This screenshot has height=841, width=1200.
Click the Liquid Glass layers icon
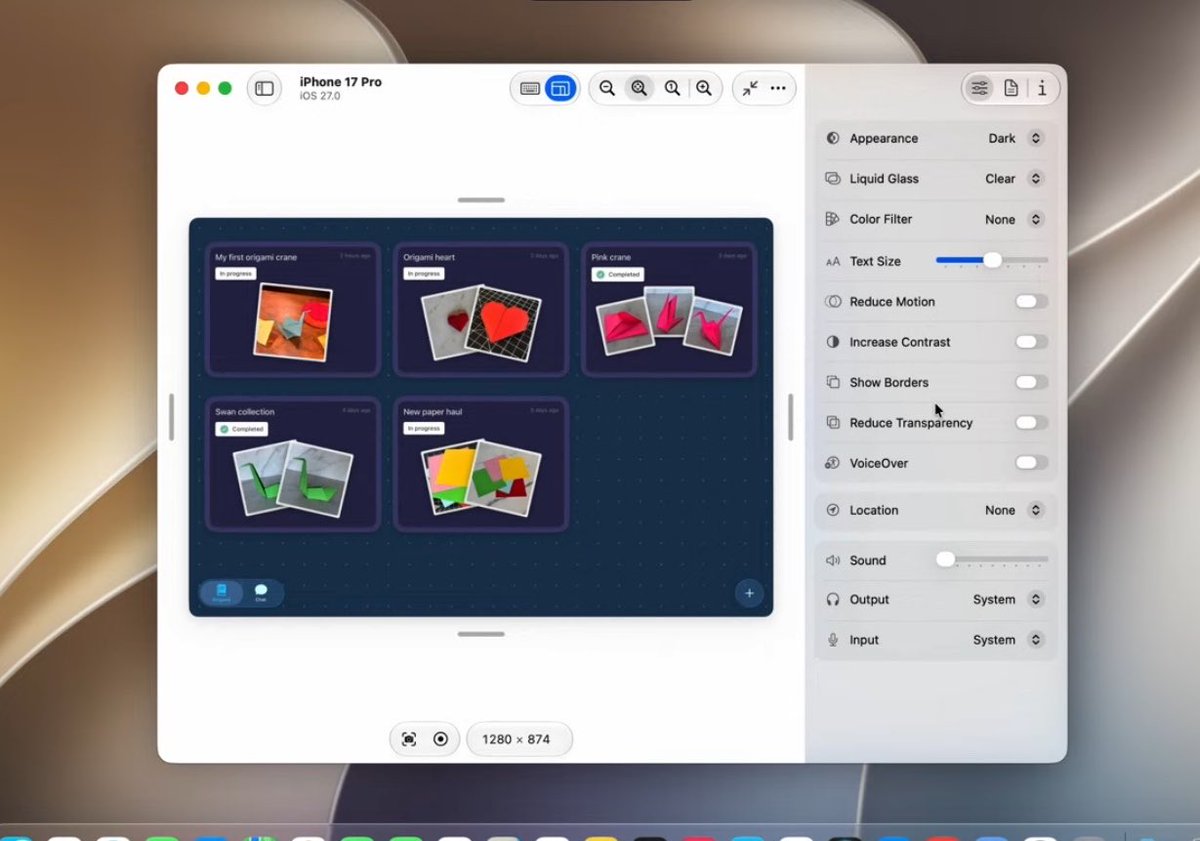[x=833, y=178]
